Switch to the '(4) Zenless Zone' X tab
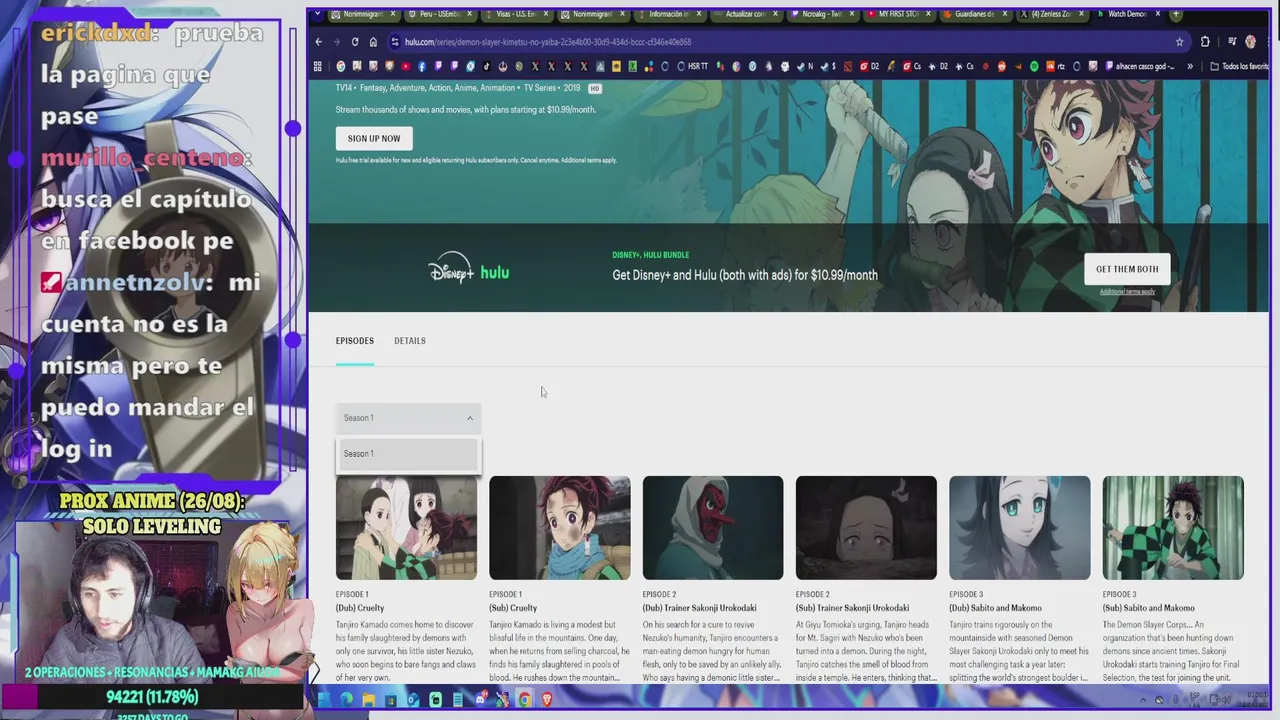The width and height of the screenshot is (1280, 720). (x=1052, y=14)
